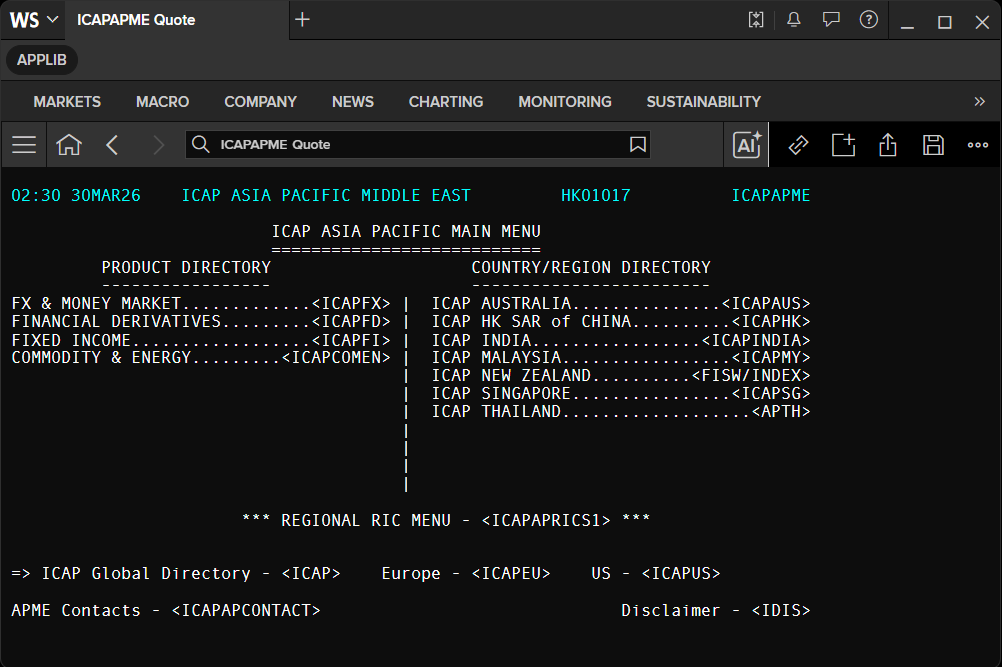Viewport: 1002px width, 667px height.
Task: Open the chat messages icon
Action: (831, 20)
